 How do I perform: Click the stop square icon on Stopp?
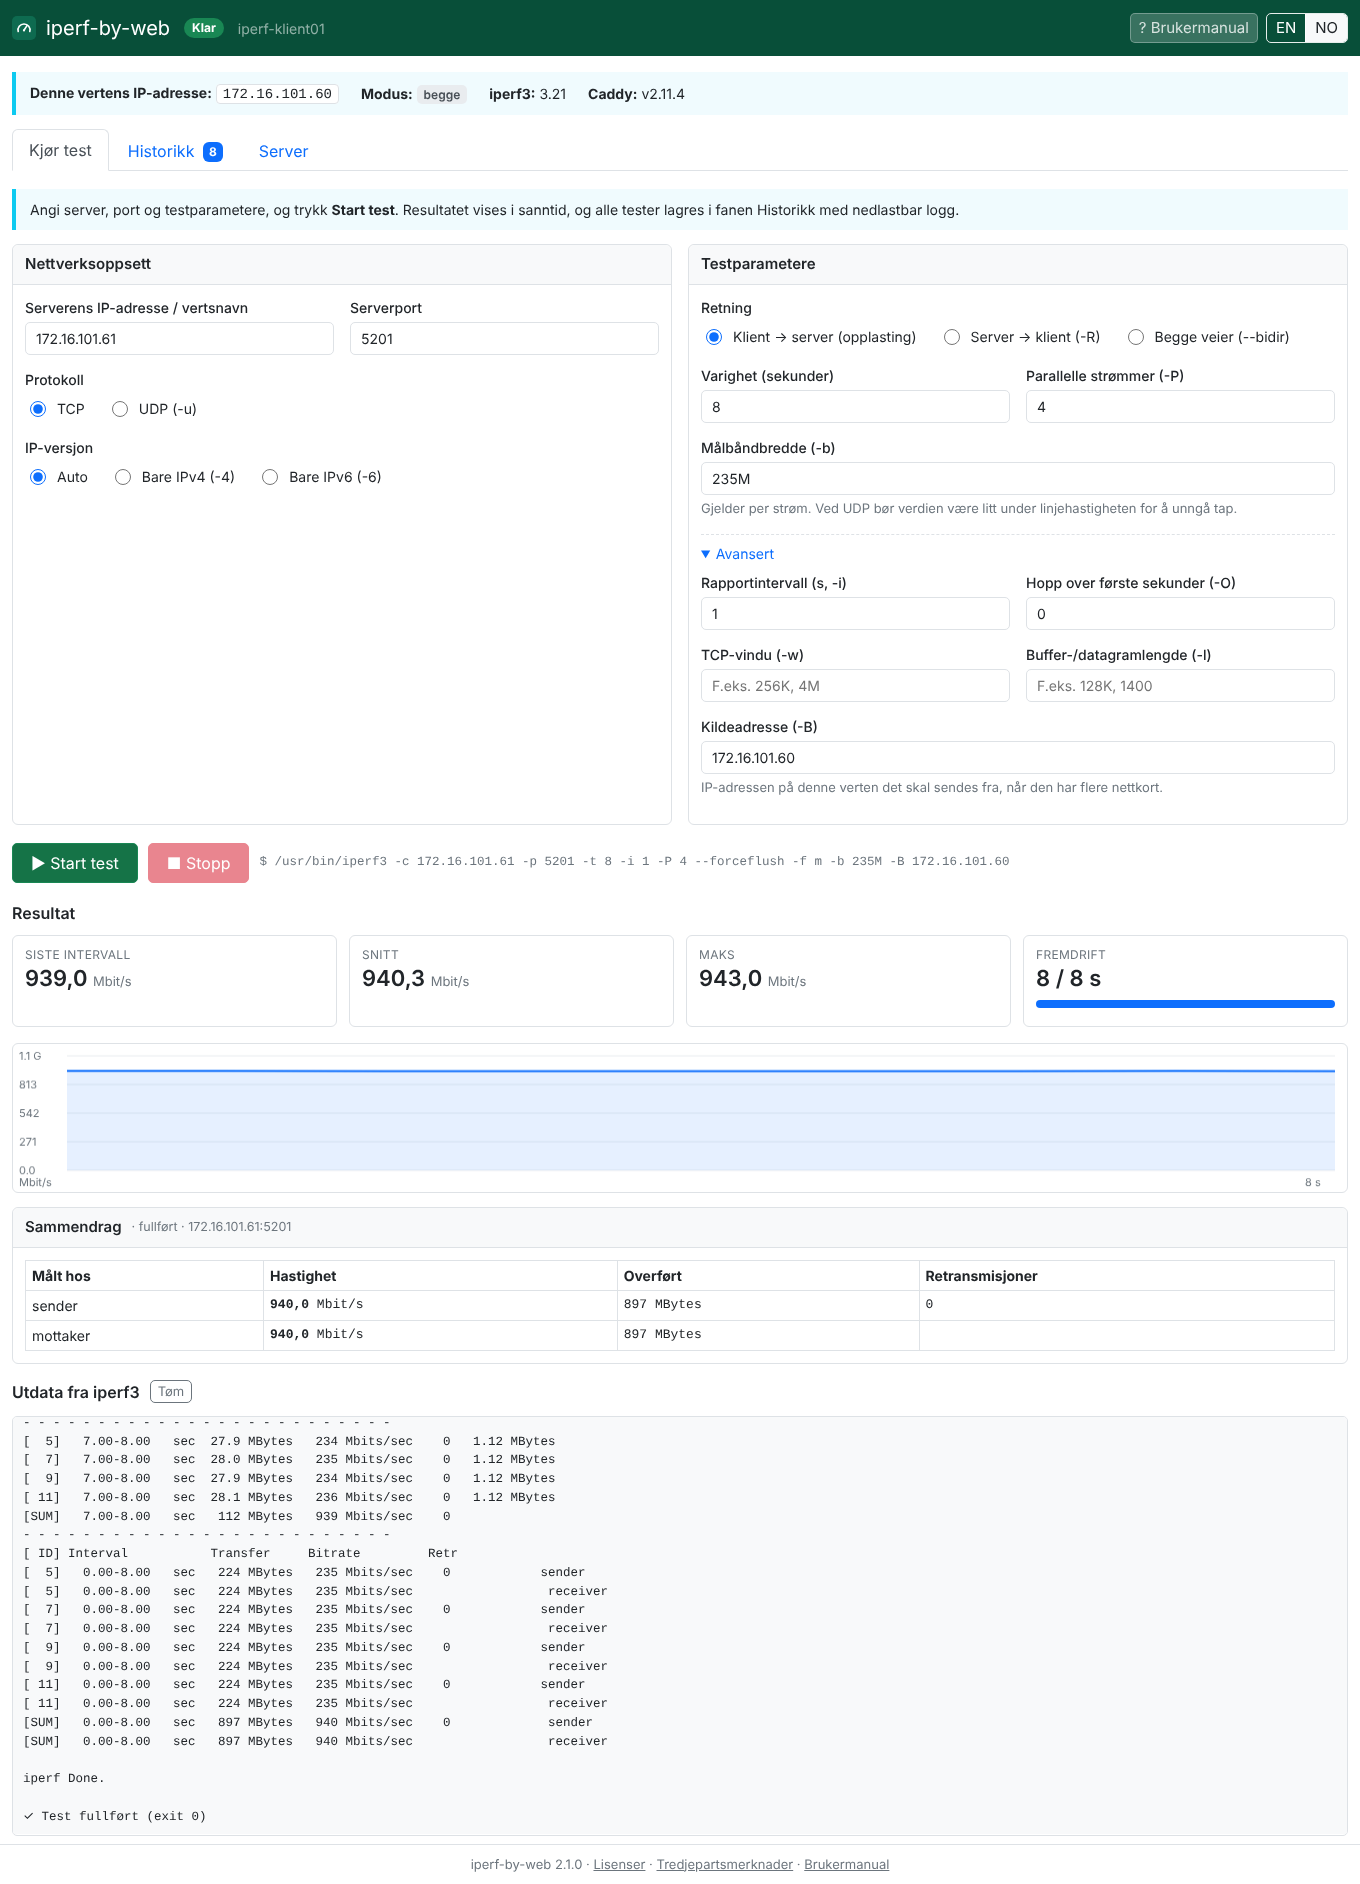174,863
